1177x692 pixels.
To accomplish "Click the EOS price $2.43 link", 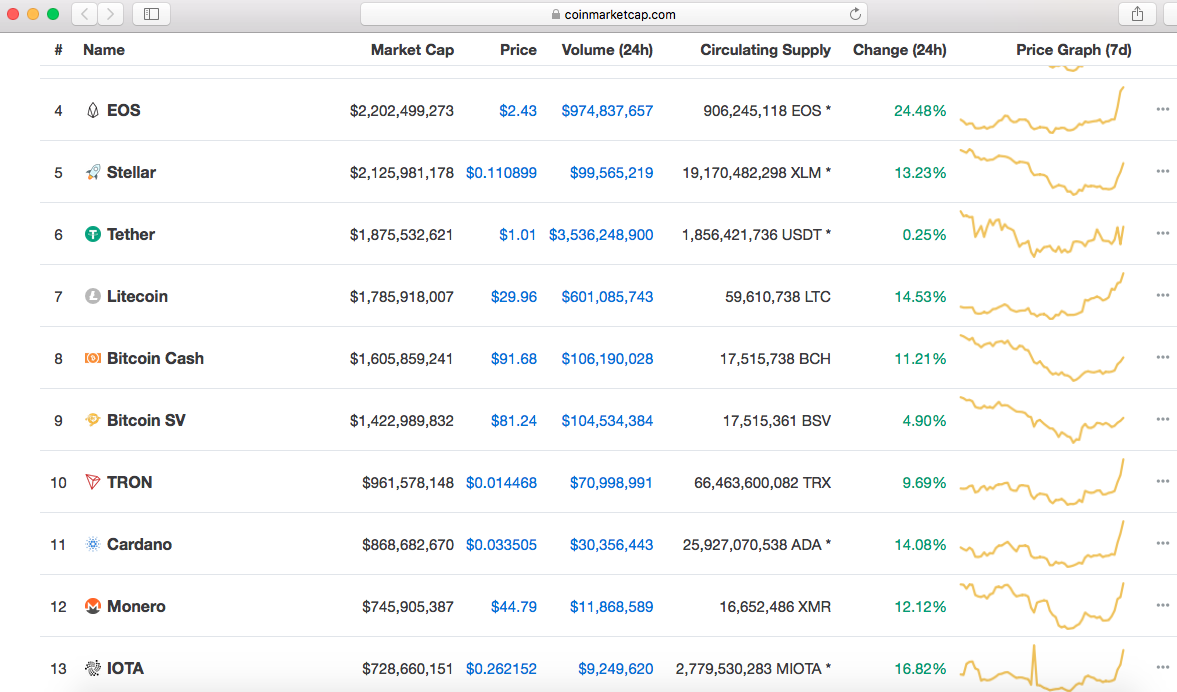I will [x=518, y=110].
